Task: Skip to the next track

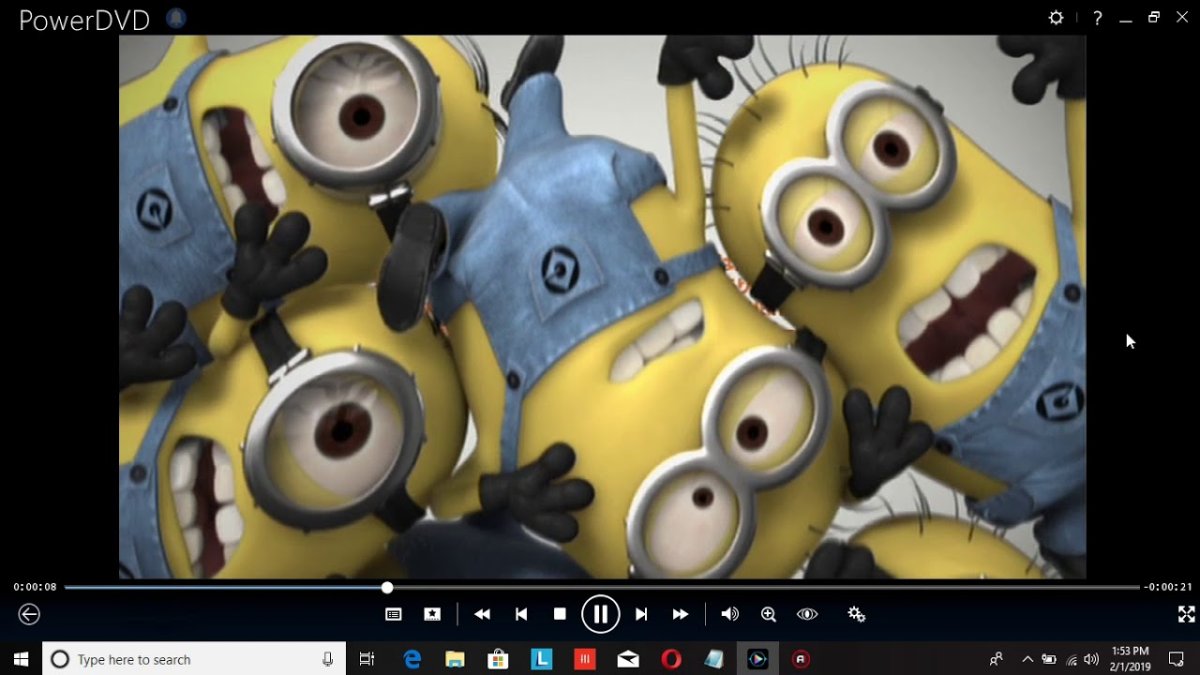Action: click(x=642, y=614)
